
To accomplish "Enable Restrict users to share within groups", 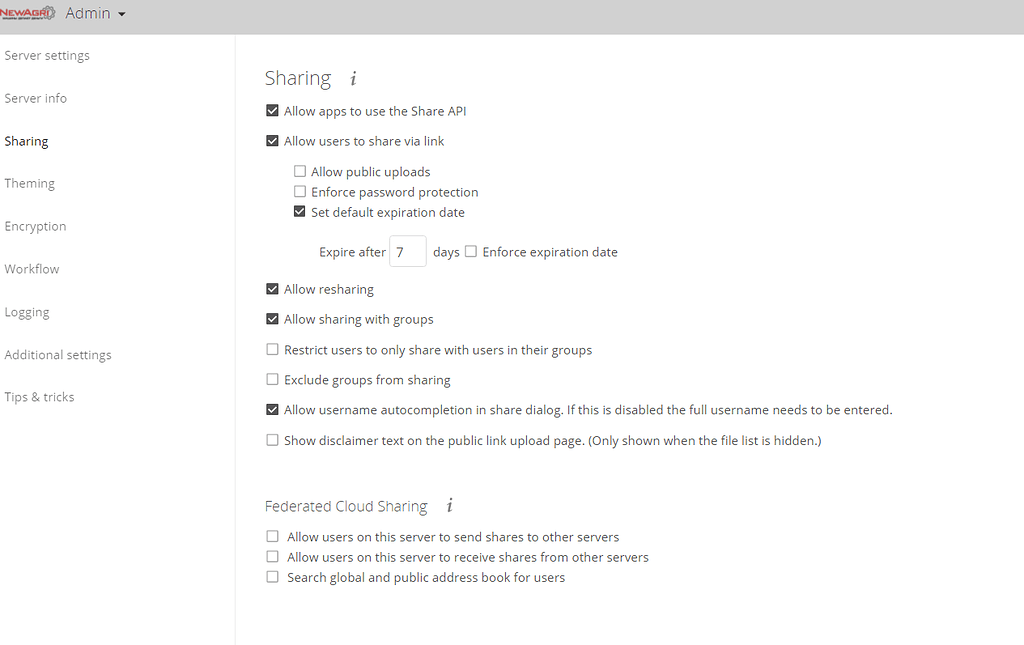I will 272,349.
